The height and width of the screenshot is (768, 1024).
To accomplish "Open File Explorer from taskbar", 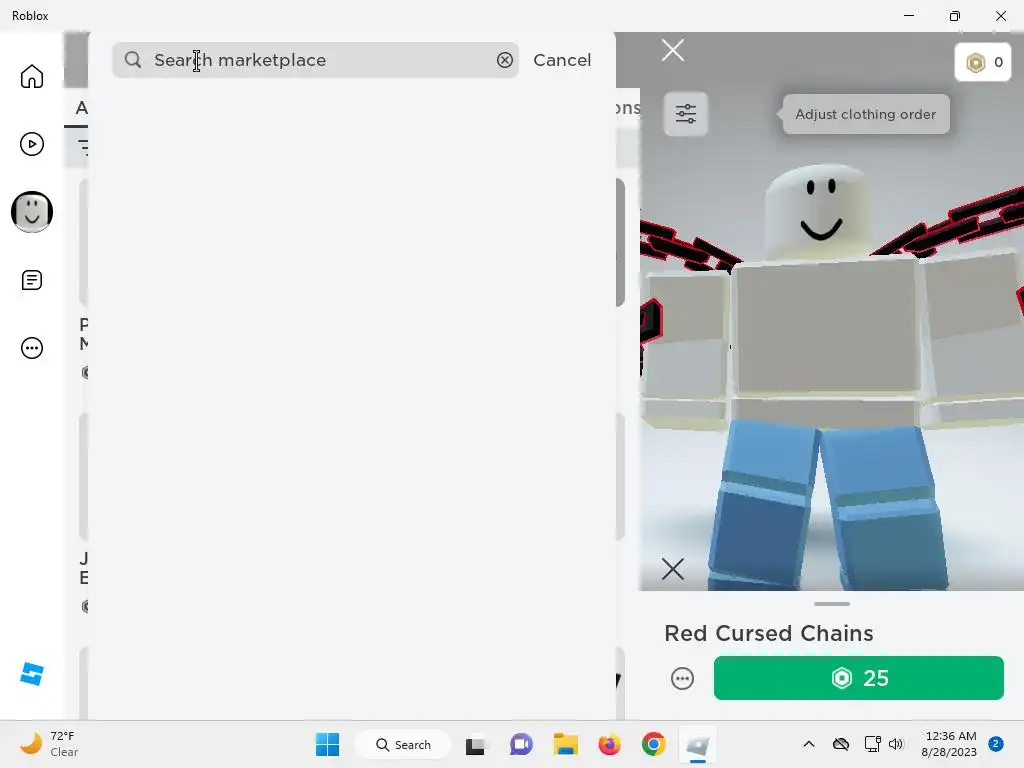I will pyautogui.click(x=566, y=744).
